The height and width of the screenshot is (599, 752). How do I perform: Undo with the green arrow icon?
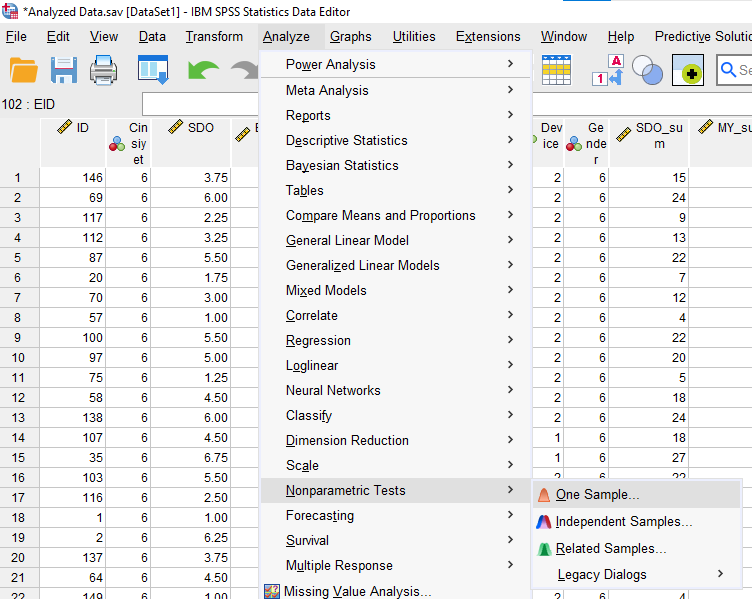(203, 70)
